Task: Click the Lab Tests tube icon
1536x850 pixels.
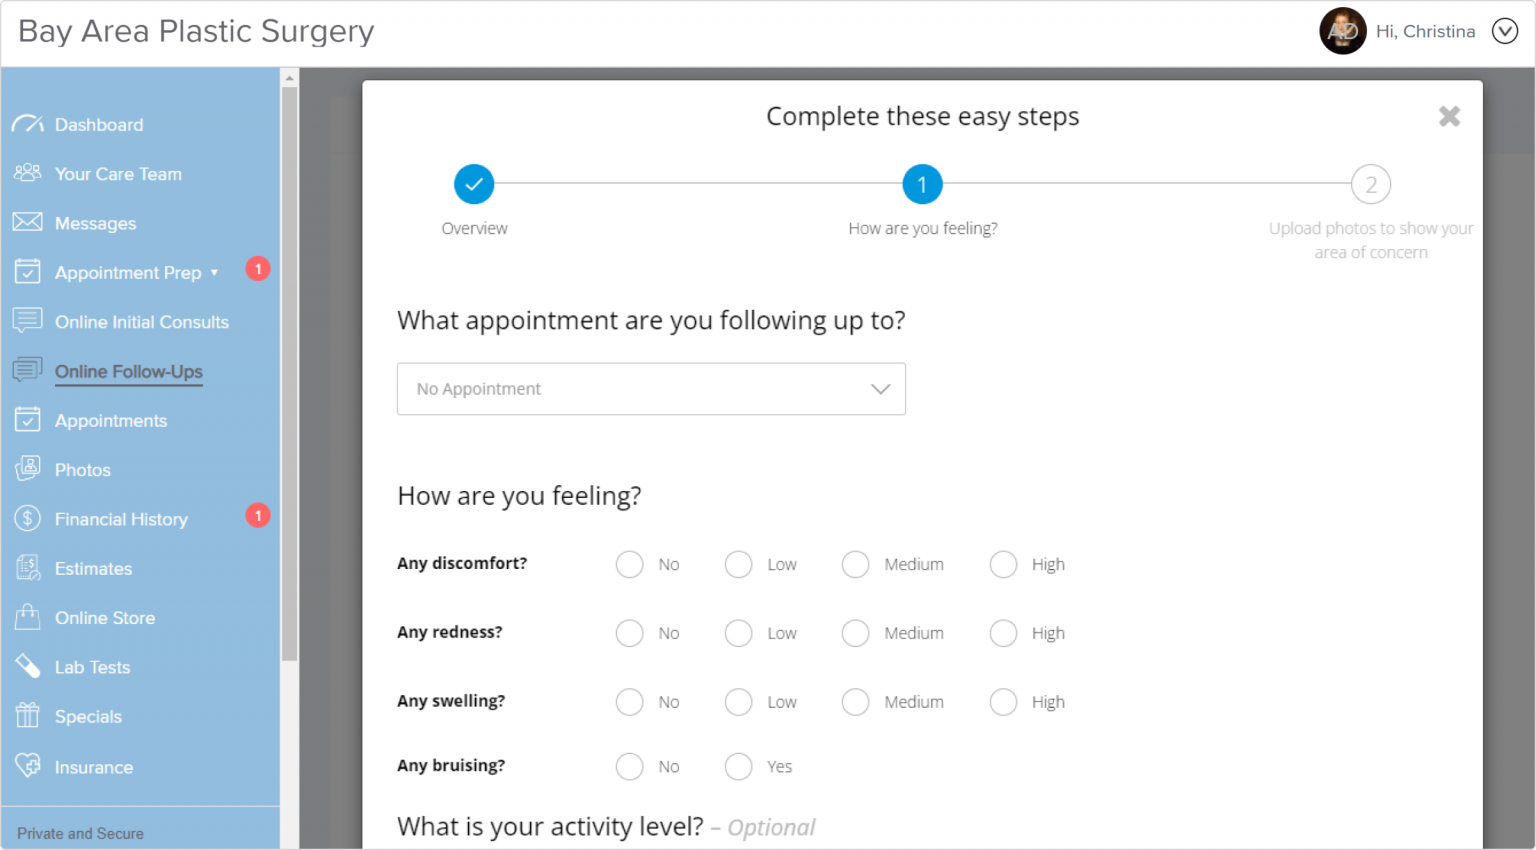Action: [28, 666]
